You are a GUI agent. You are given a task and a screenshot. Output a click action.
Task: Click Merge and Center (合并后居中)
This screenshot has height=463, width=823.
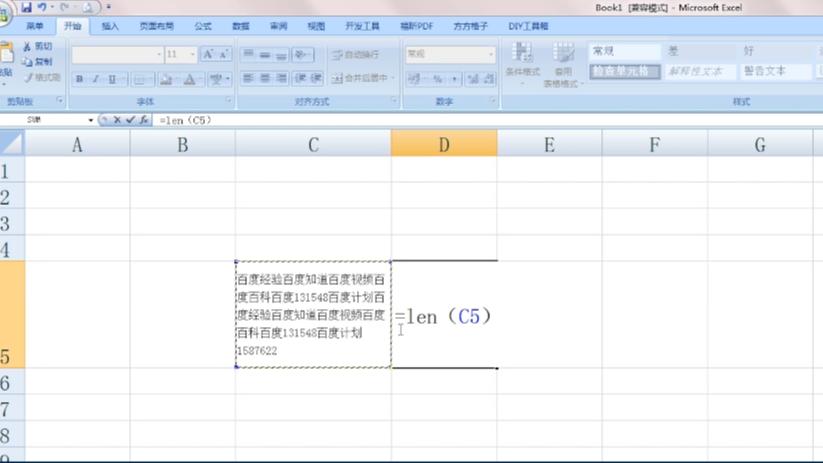point(361,78)
